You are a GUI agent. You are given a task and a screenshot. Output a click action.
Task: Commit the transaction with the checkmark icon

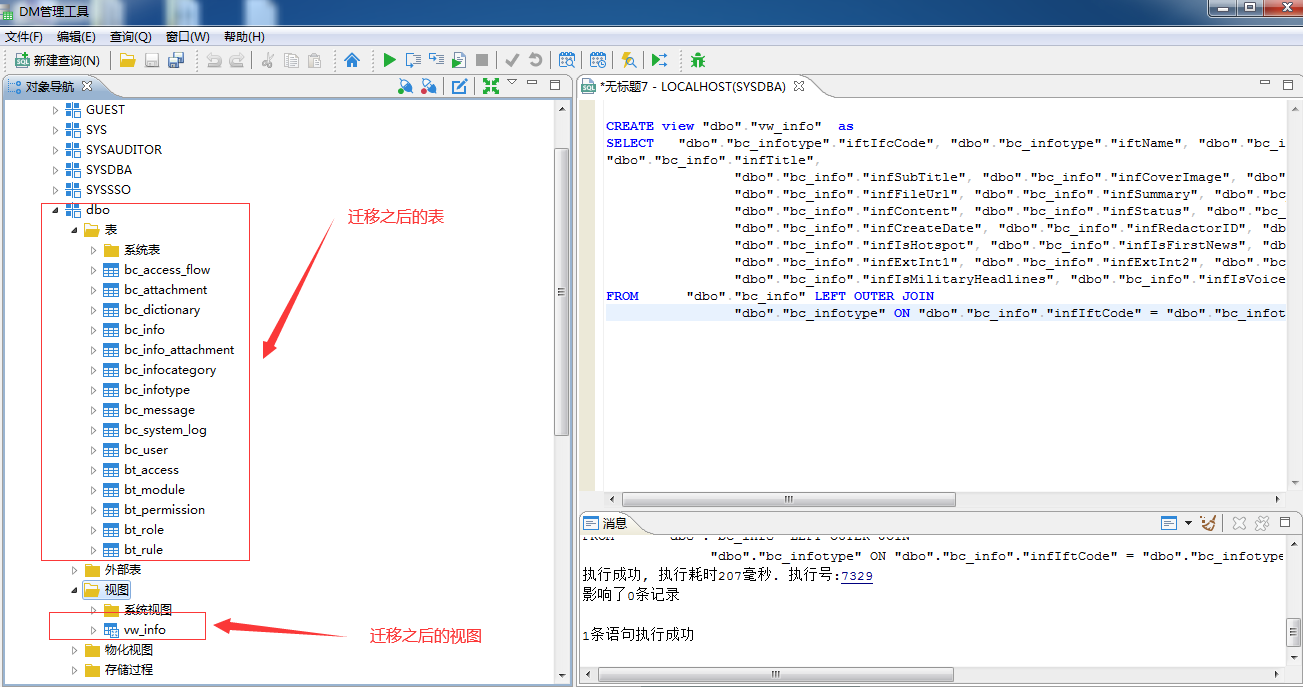(512, 60)
